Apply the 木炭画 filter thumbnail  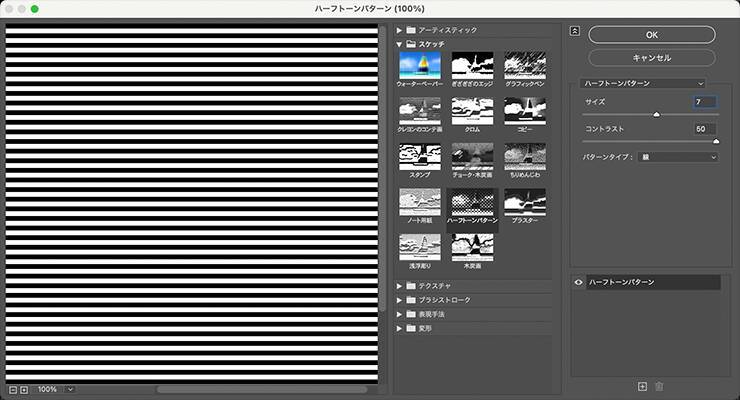(472, 247)
